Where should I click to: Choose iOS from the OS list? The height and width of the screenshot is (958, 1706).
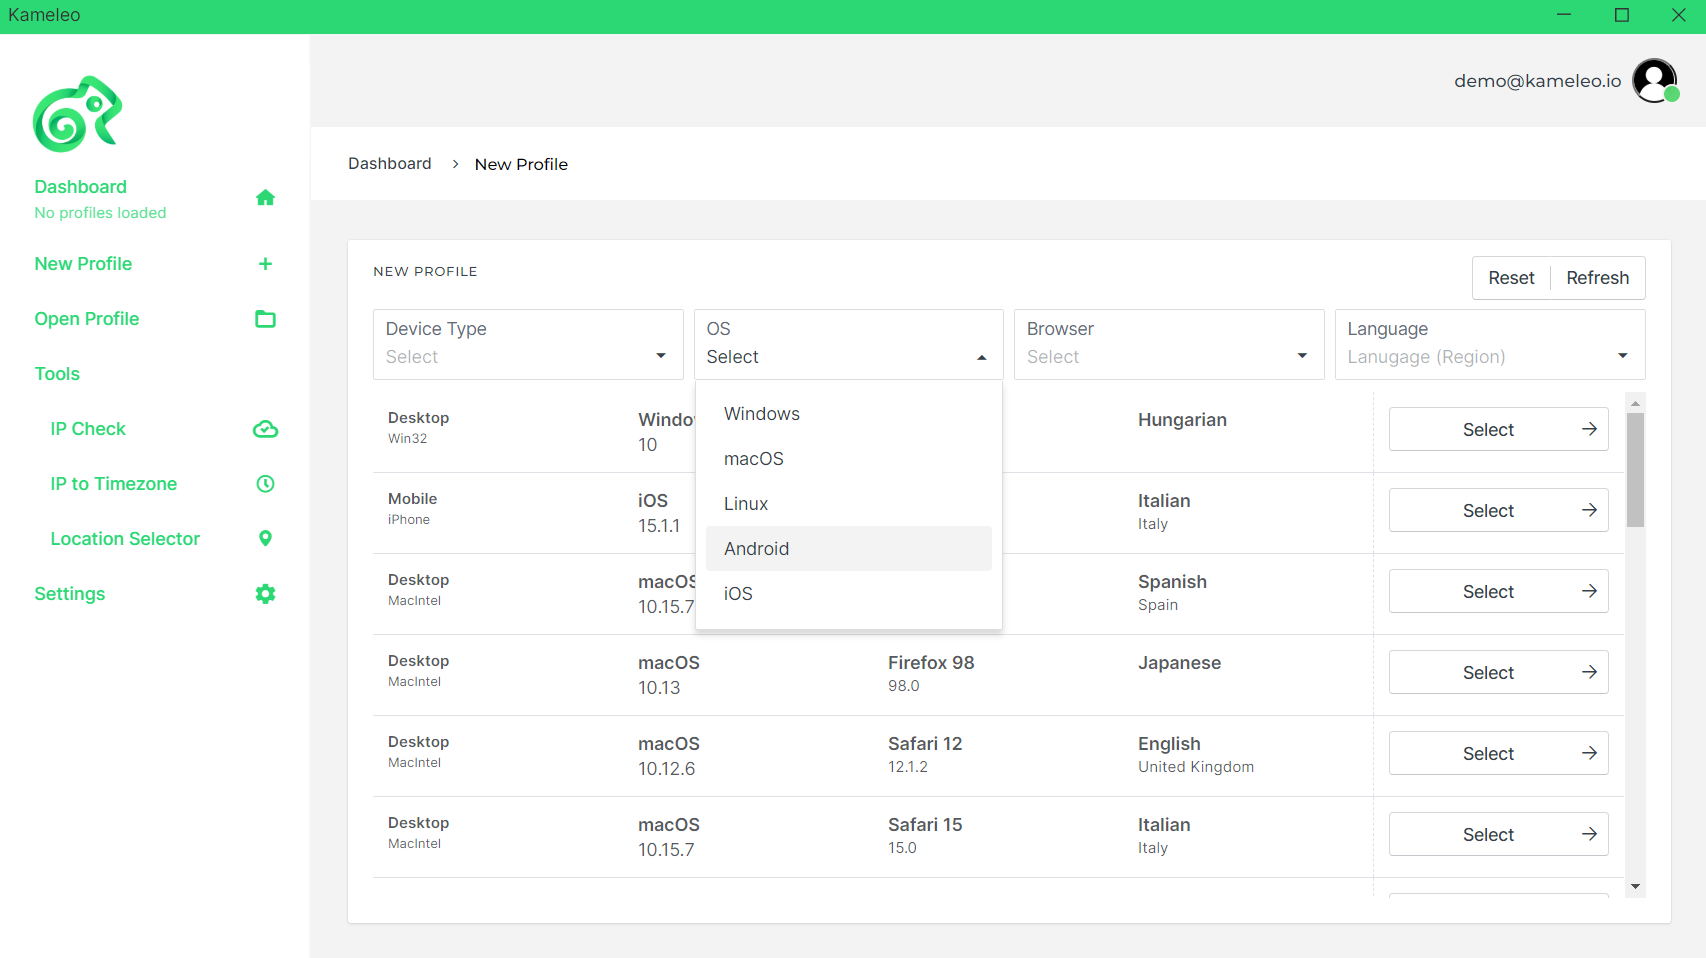coord(849,594)
